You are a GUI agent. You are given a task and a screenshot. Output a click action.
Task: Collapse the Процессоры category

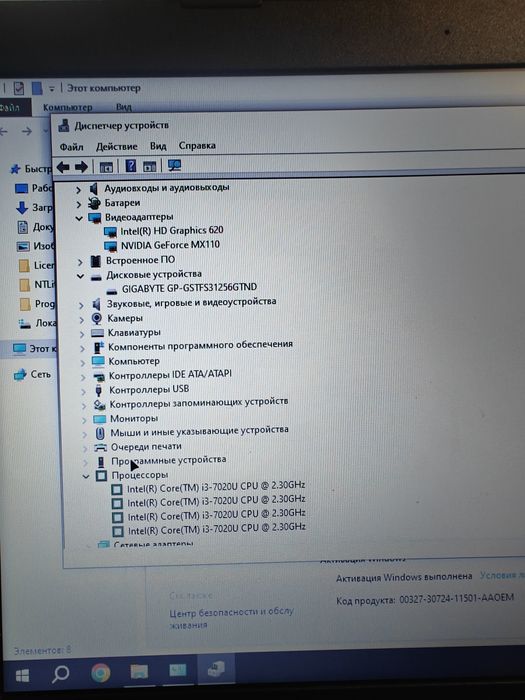86,476
